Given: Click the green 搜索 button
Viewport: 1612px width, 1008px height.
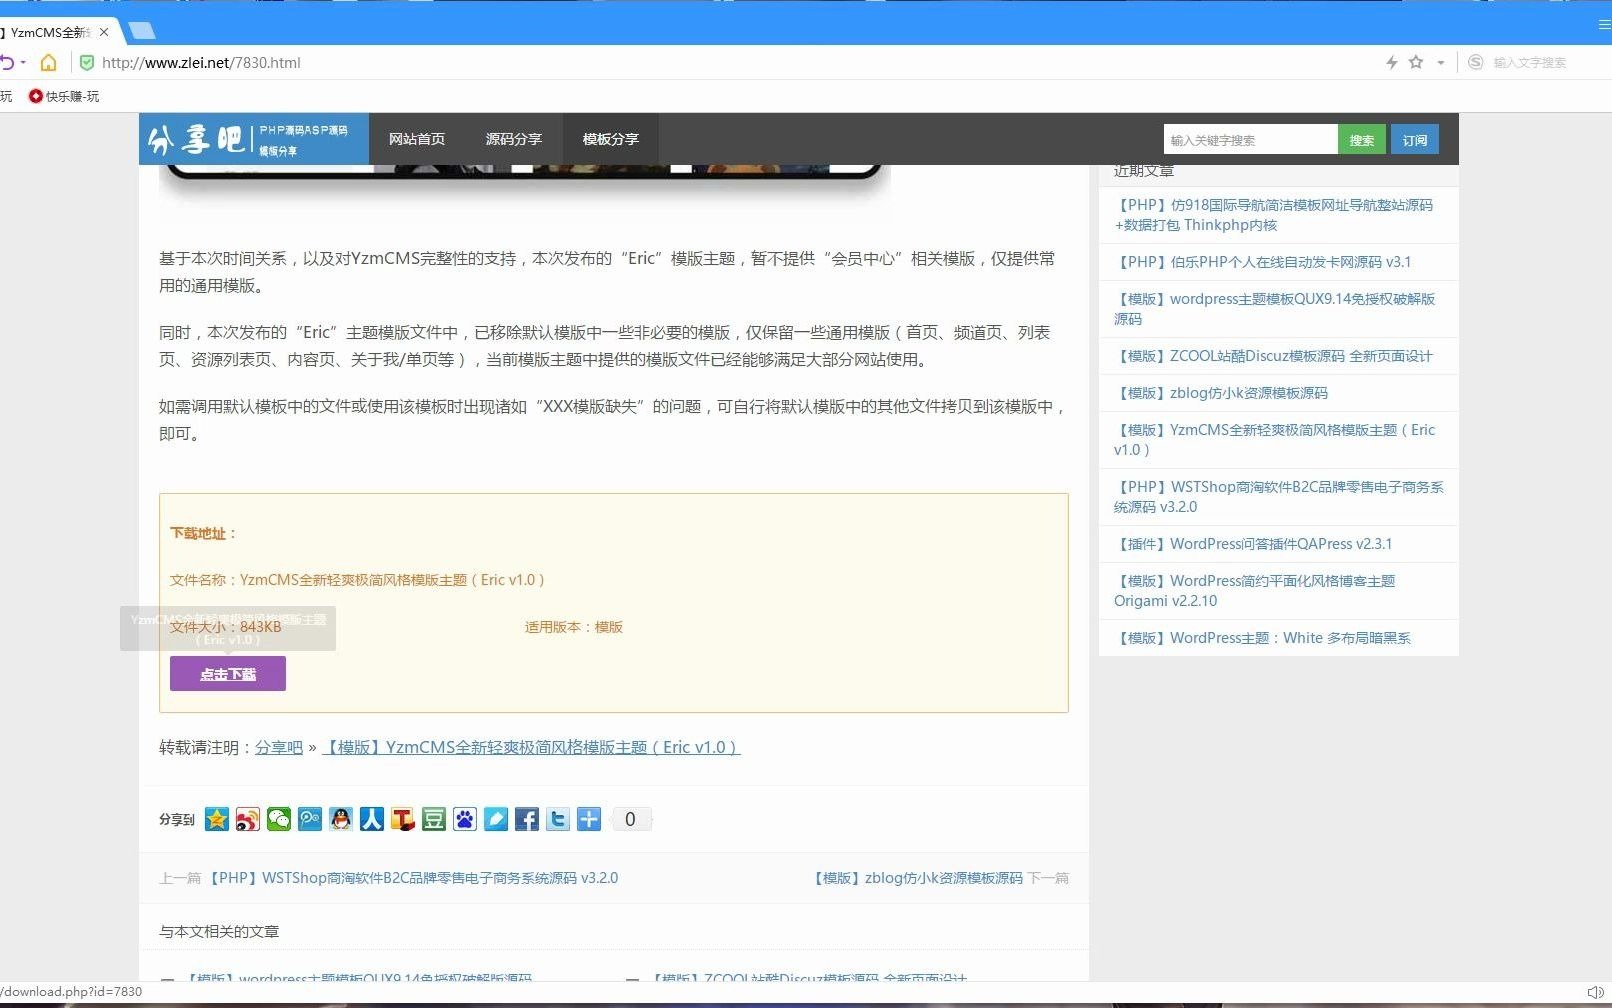Looking at the screenshot, I should 1361,140.
